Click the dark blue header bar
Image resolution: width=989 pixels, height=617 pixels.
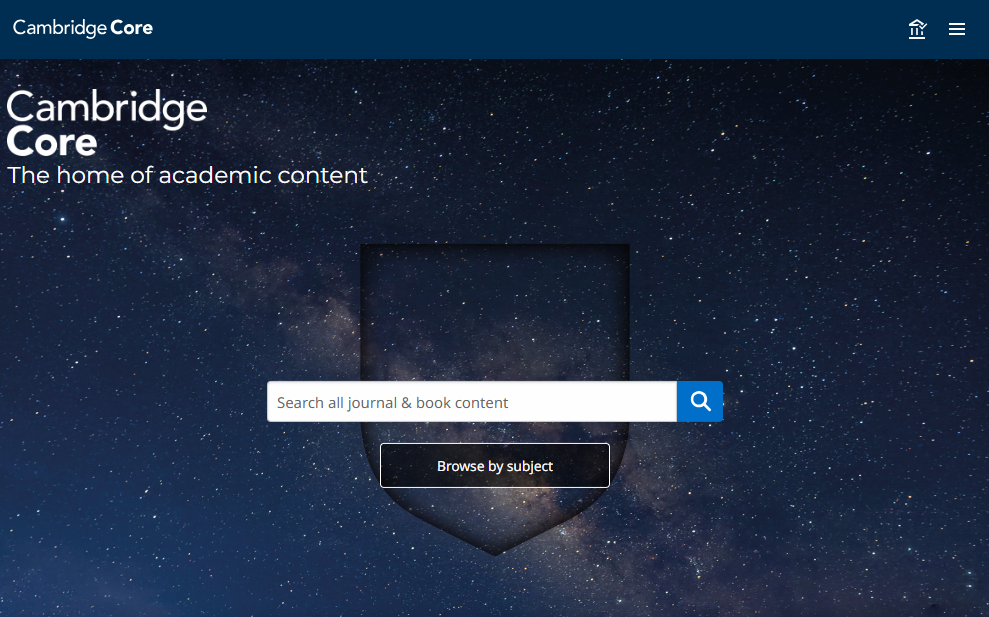tap(500, 29)
